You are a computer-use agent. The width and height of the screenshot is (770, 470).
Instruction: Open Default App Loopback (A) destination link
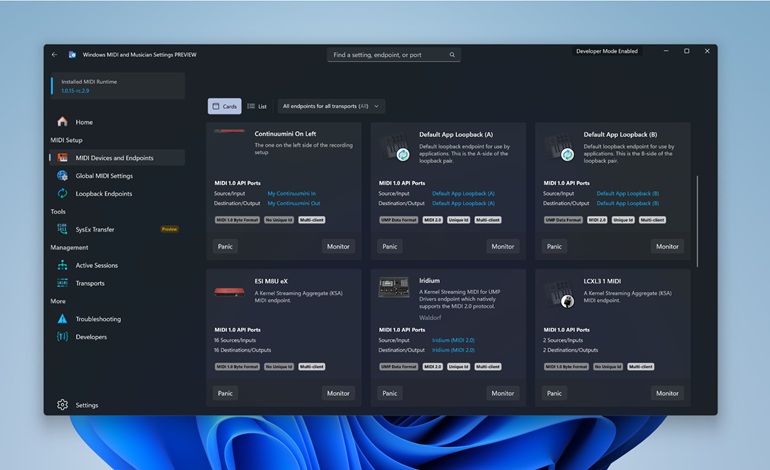click(463, 203)
